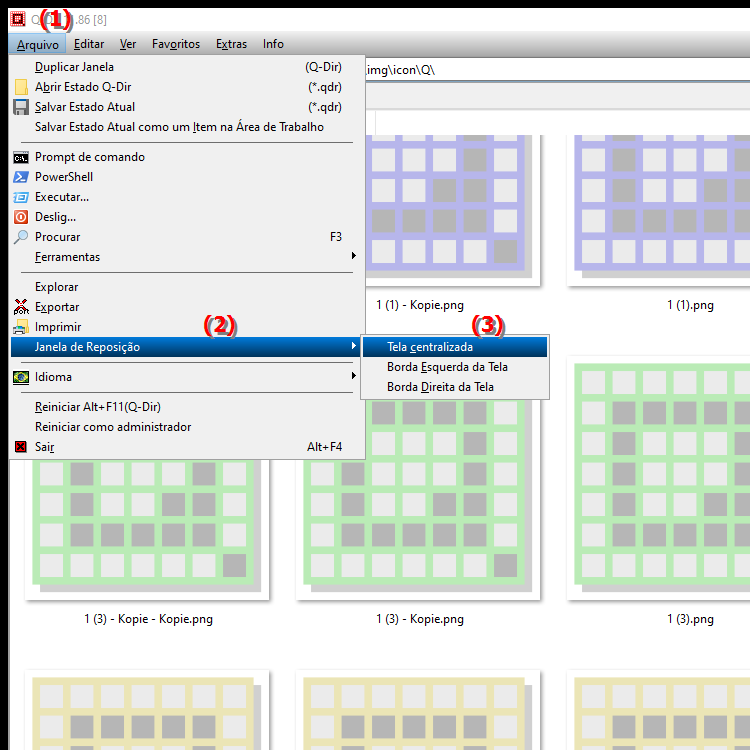Click the Brazil flag Idioma icon
This screenshot has width=750, height=750.
[21, 377]
